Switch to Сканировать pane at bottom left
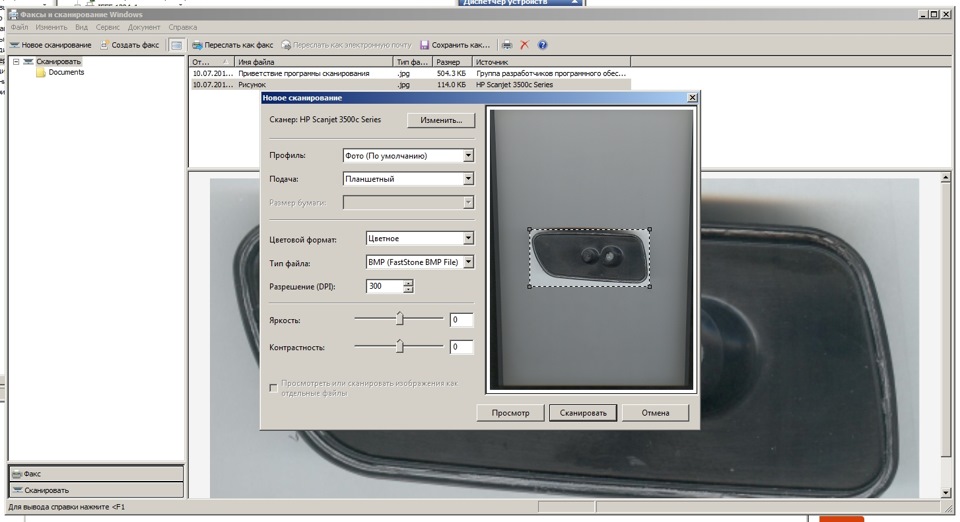The width and height of the screenshot is (960, 522). [96, 490]
